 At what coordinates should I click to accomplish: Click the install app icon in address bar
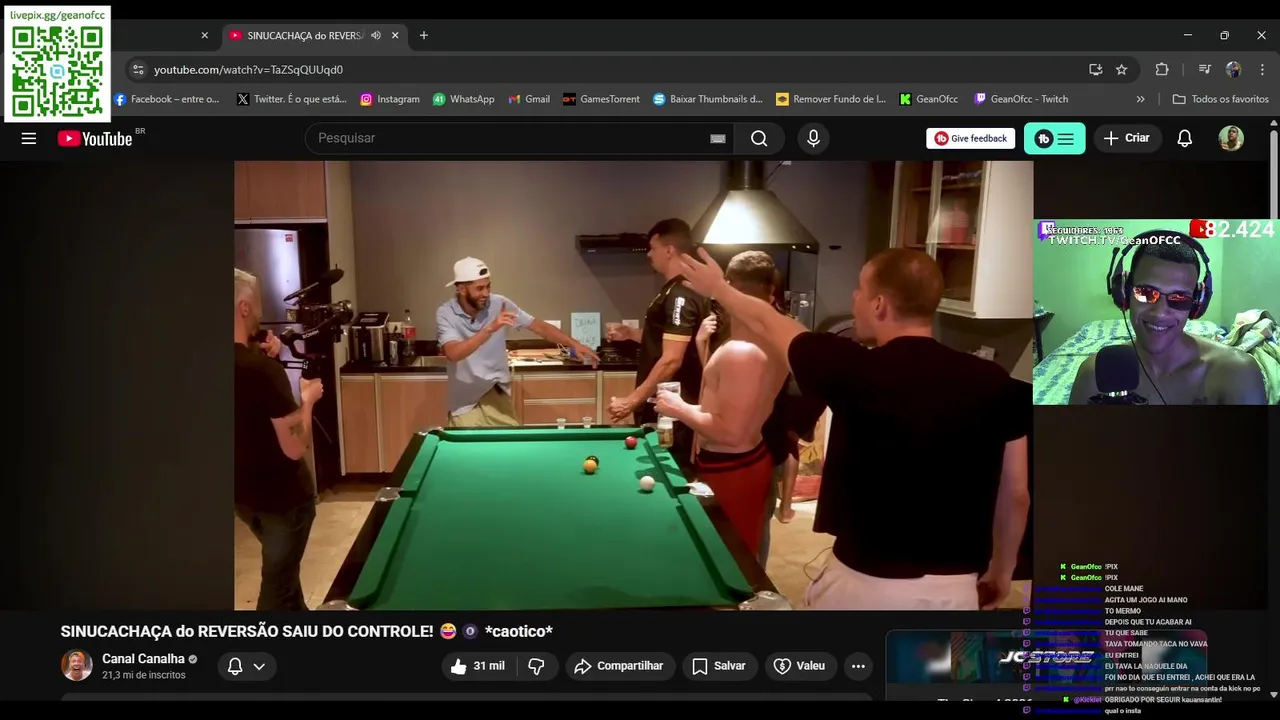click(1095, 69)
